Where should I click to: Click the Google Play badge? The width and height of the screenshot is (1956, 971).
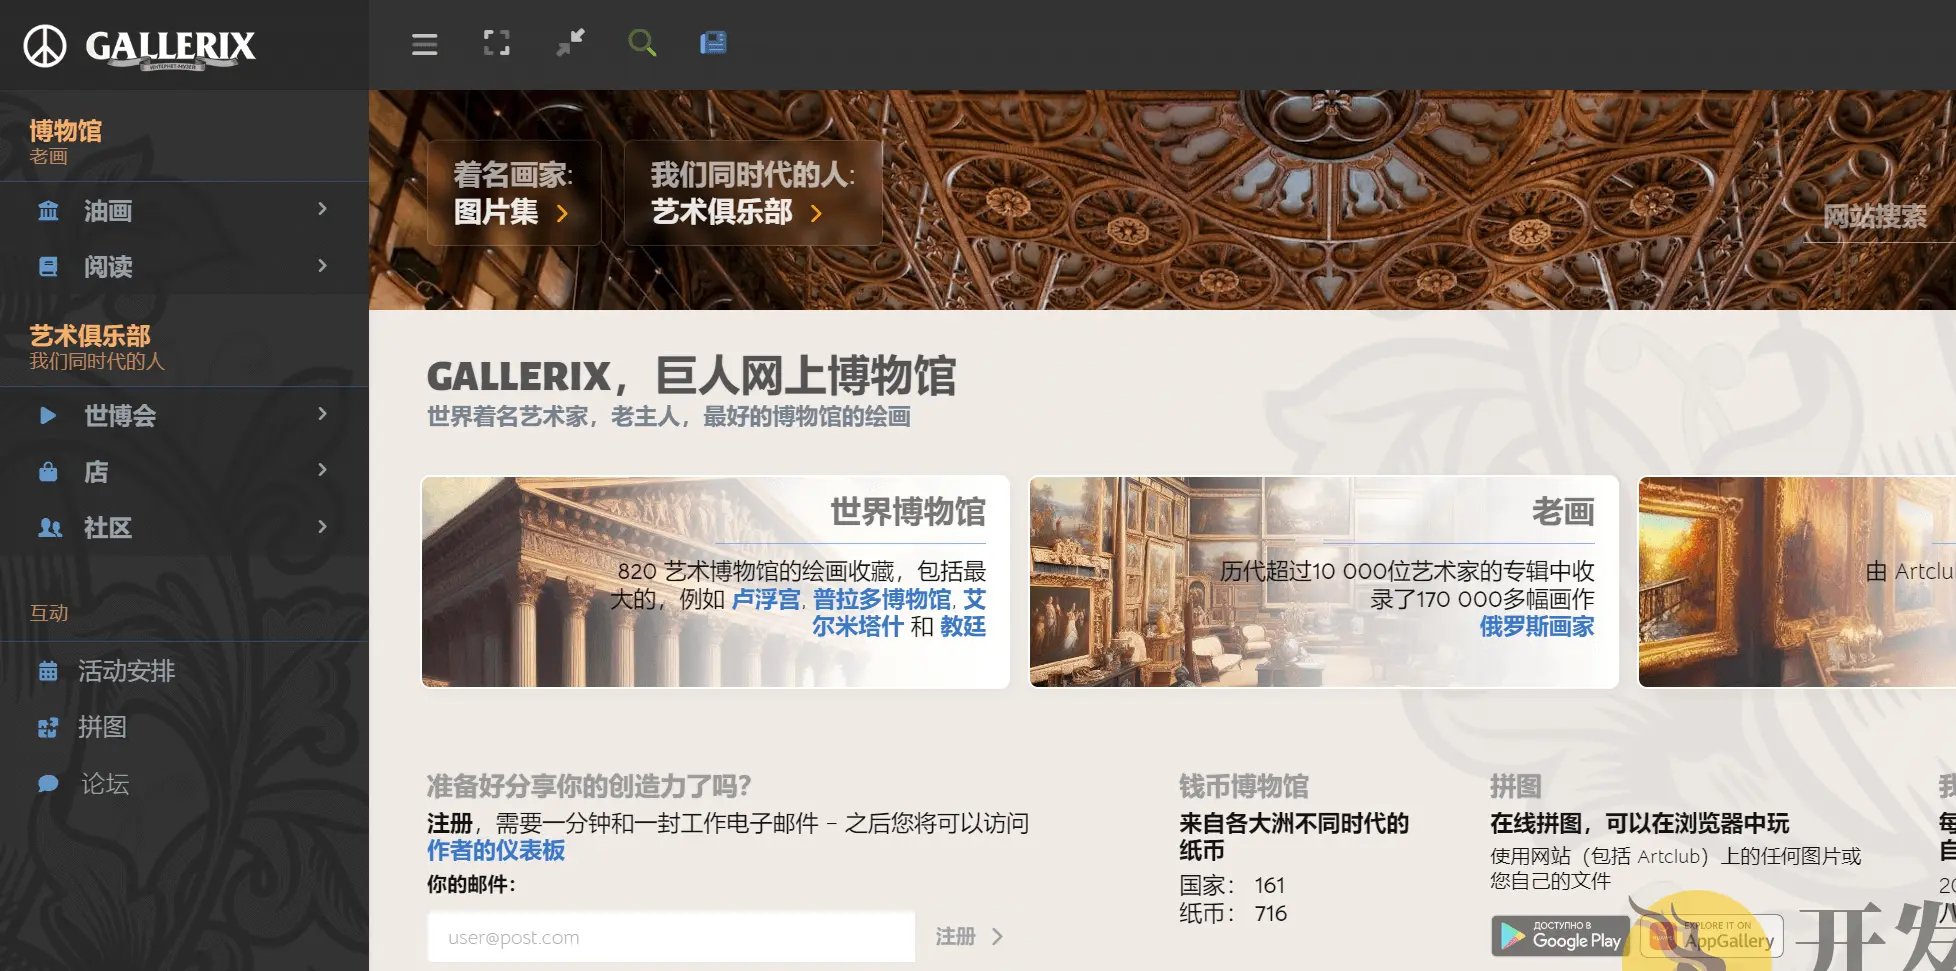[x=1559, y=936]
